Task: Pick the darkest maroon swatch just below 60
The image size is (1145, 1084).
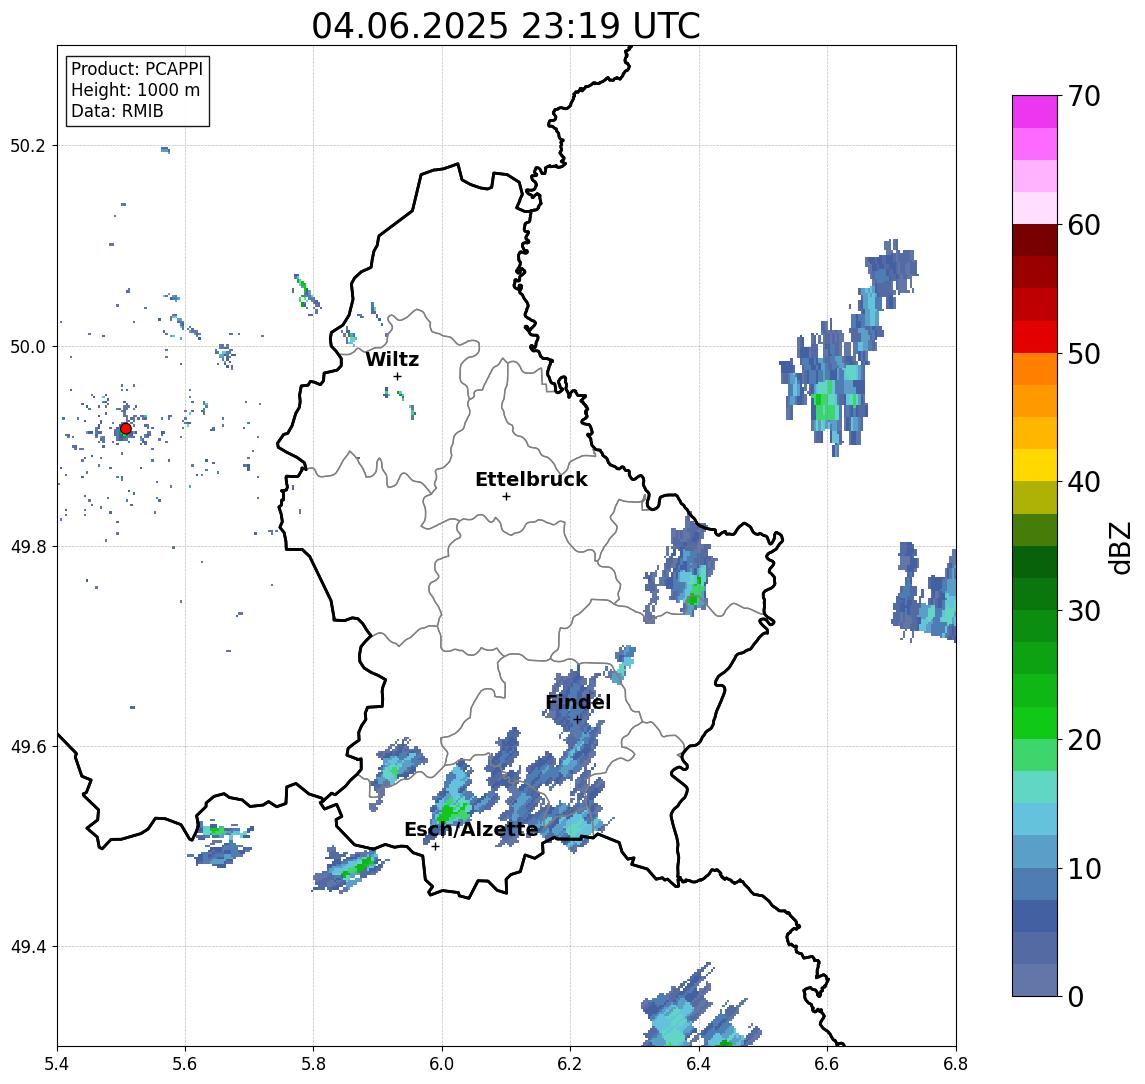Action: pos(1035,240)
